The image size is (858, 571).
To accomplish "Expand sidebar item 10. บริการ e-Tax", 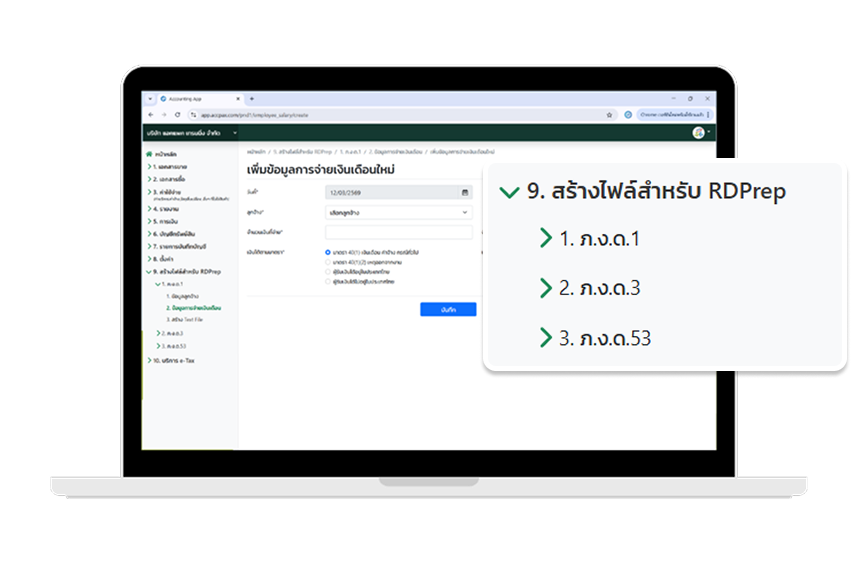I will click(x=171, y=360).
